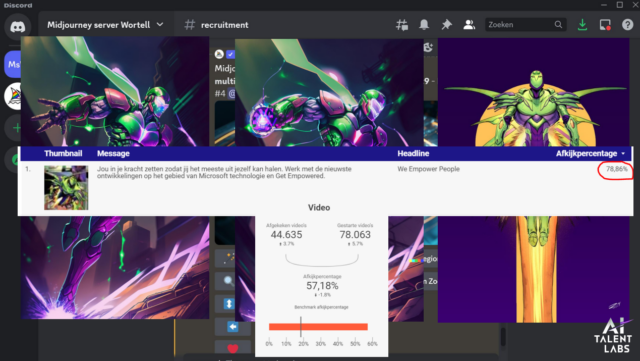Click the Headline column header

[x=413, y=154]
